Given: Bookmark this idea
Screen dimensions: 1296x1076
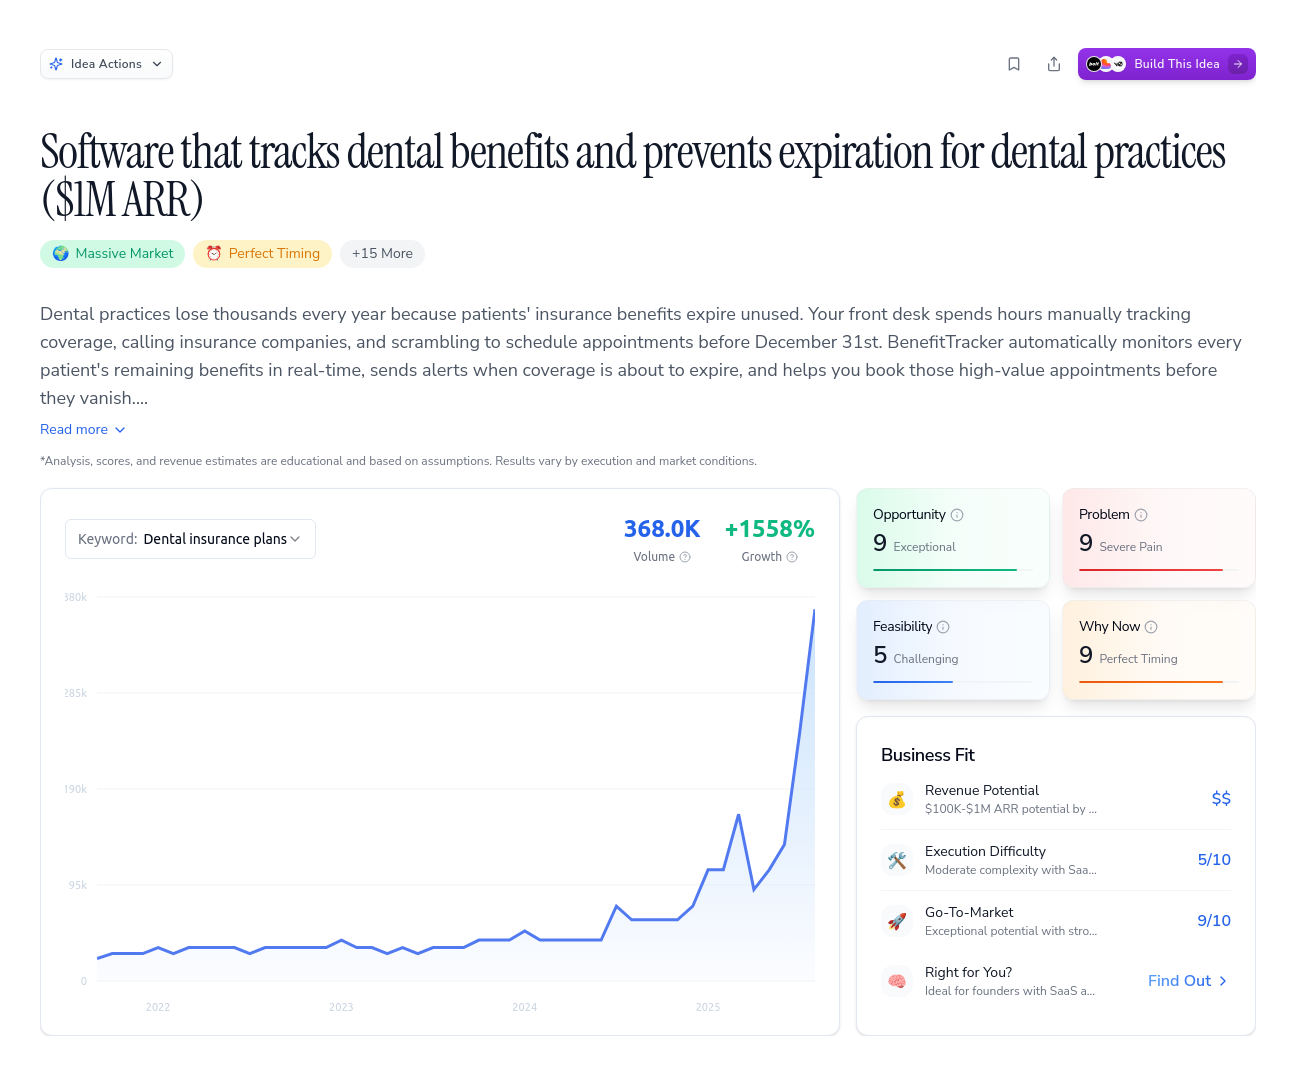Looking at the screenshot, I should pyautogui.click(x=1013, y=63).
